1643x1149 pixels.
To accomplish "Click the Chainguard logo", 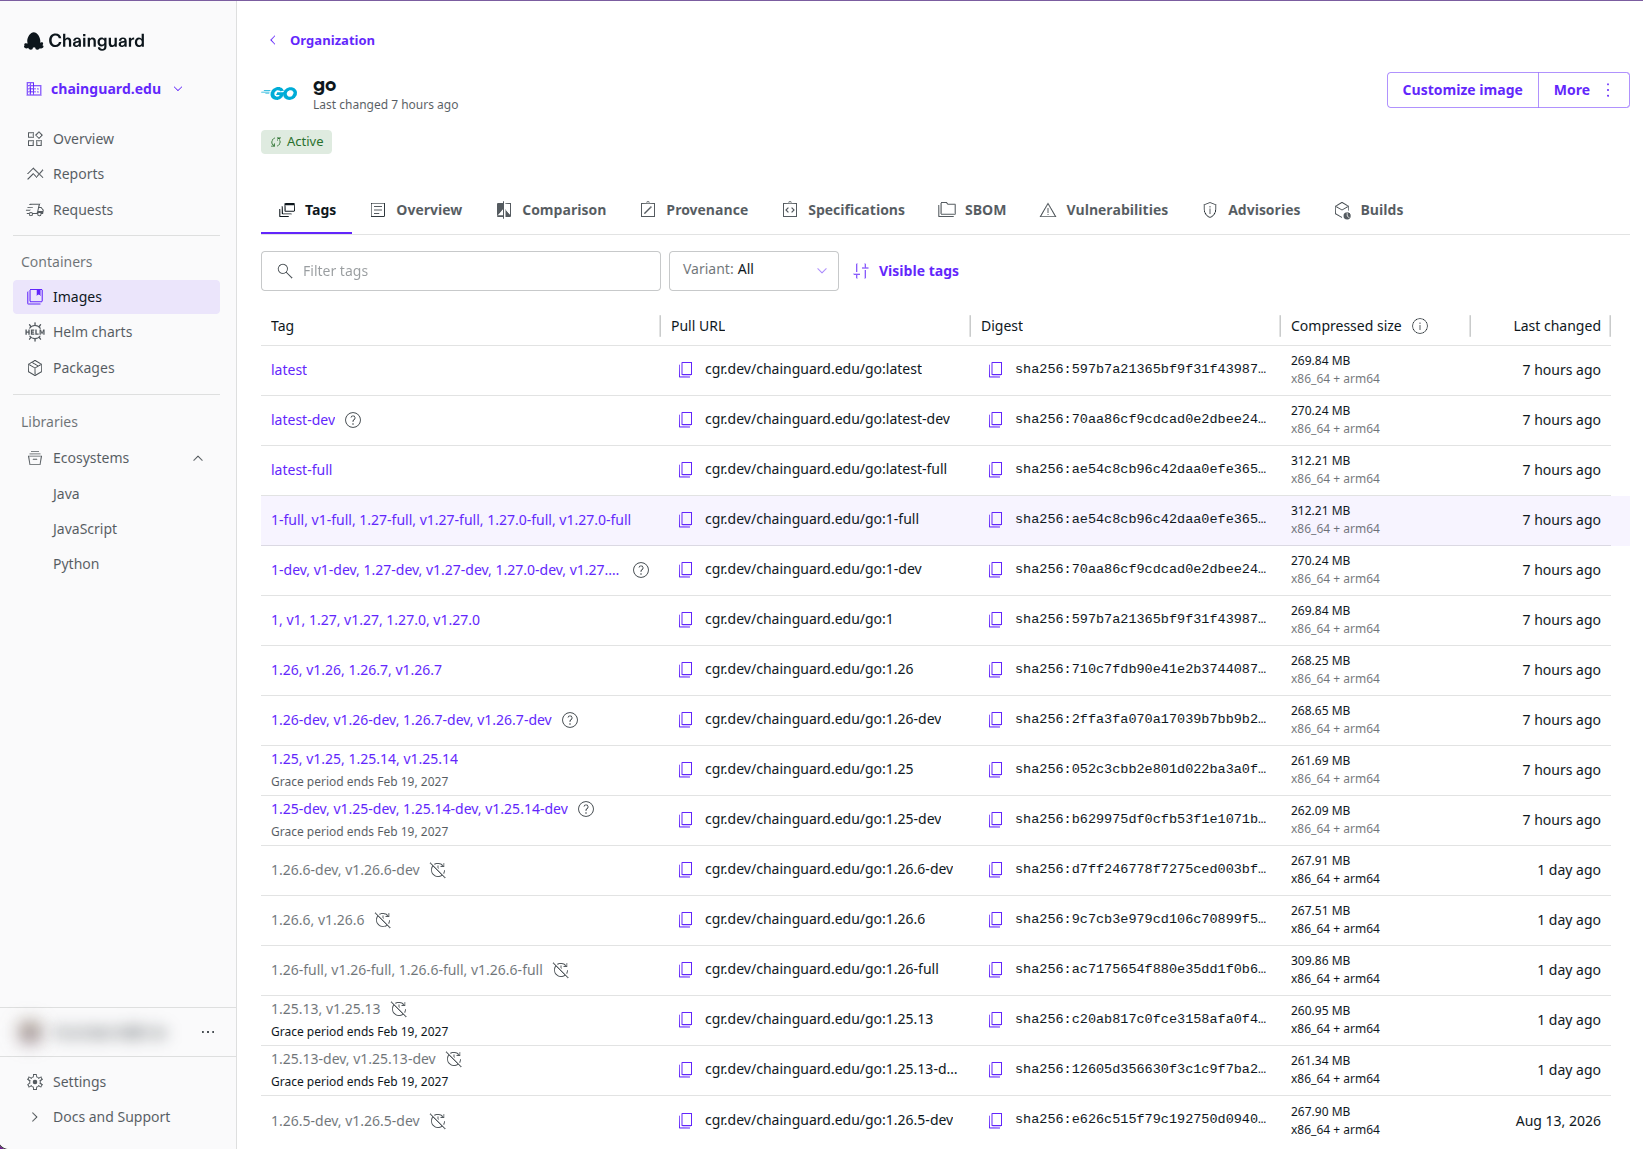I will [84, 41].
